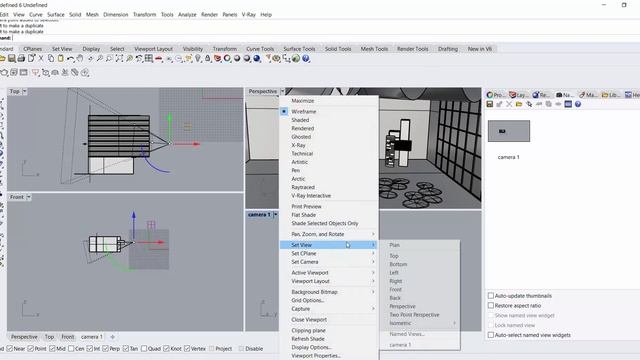Open the camera 1 viewport dropdown arrow
Screen dimensions: 640x360
pyautogui.click(x=276, y=215)
